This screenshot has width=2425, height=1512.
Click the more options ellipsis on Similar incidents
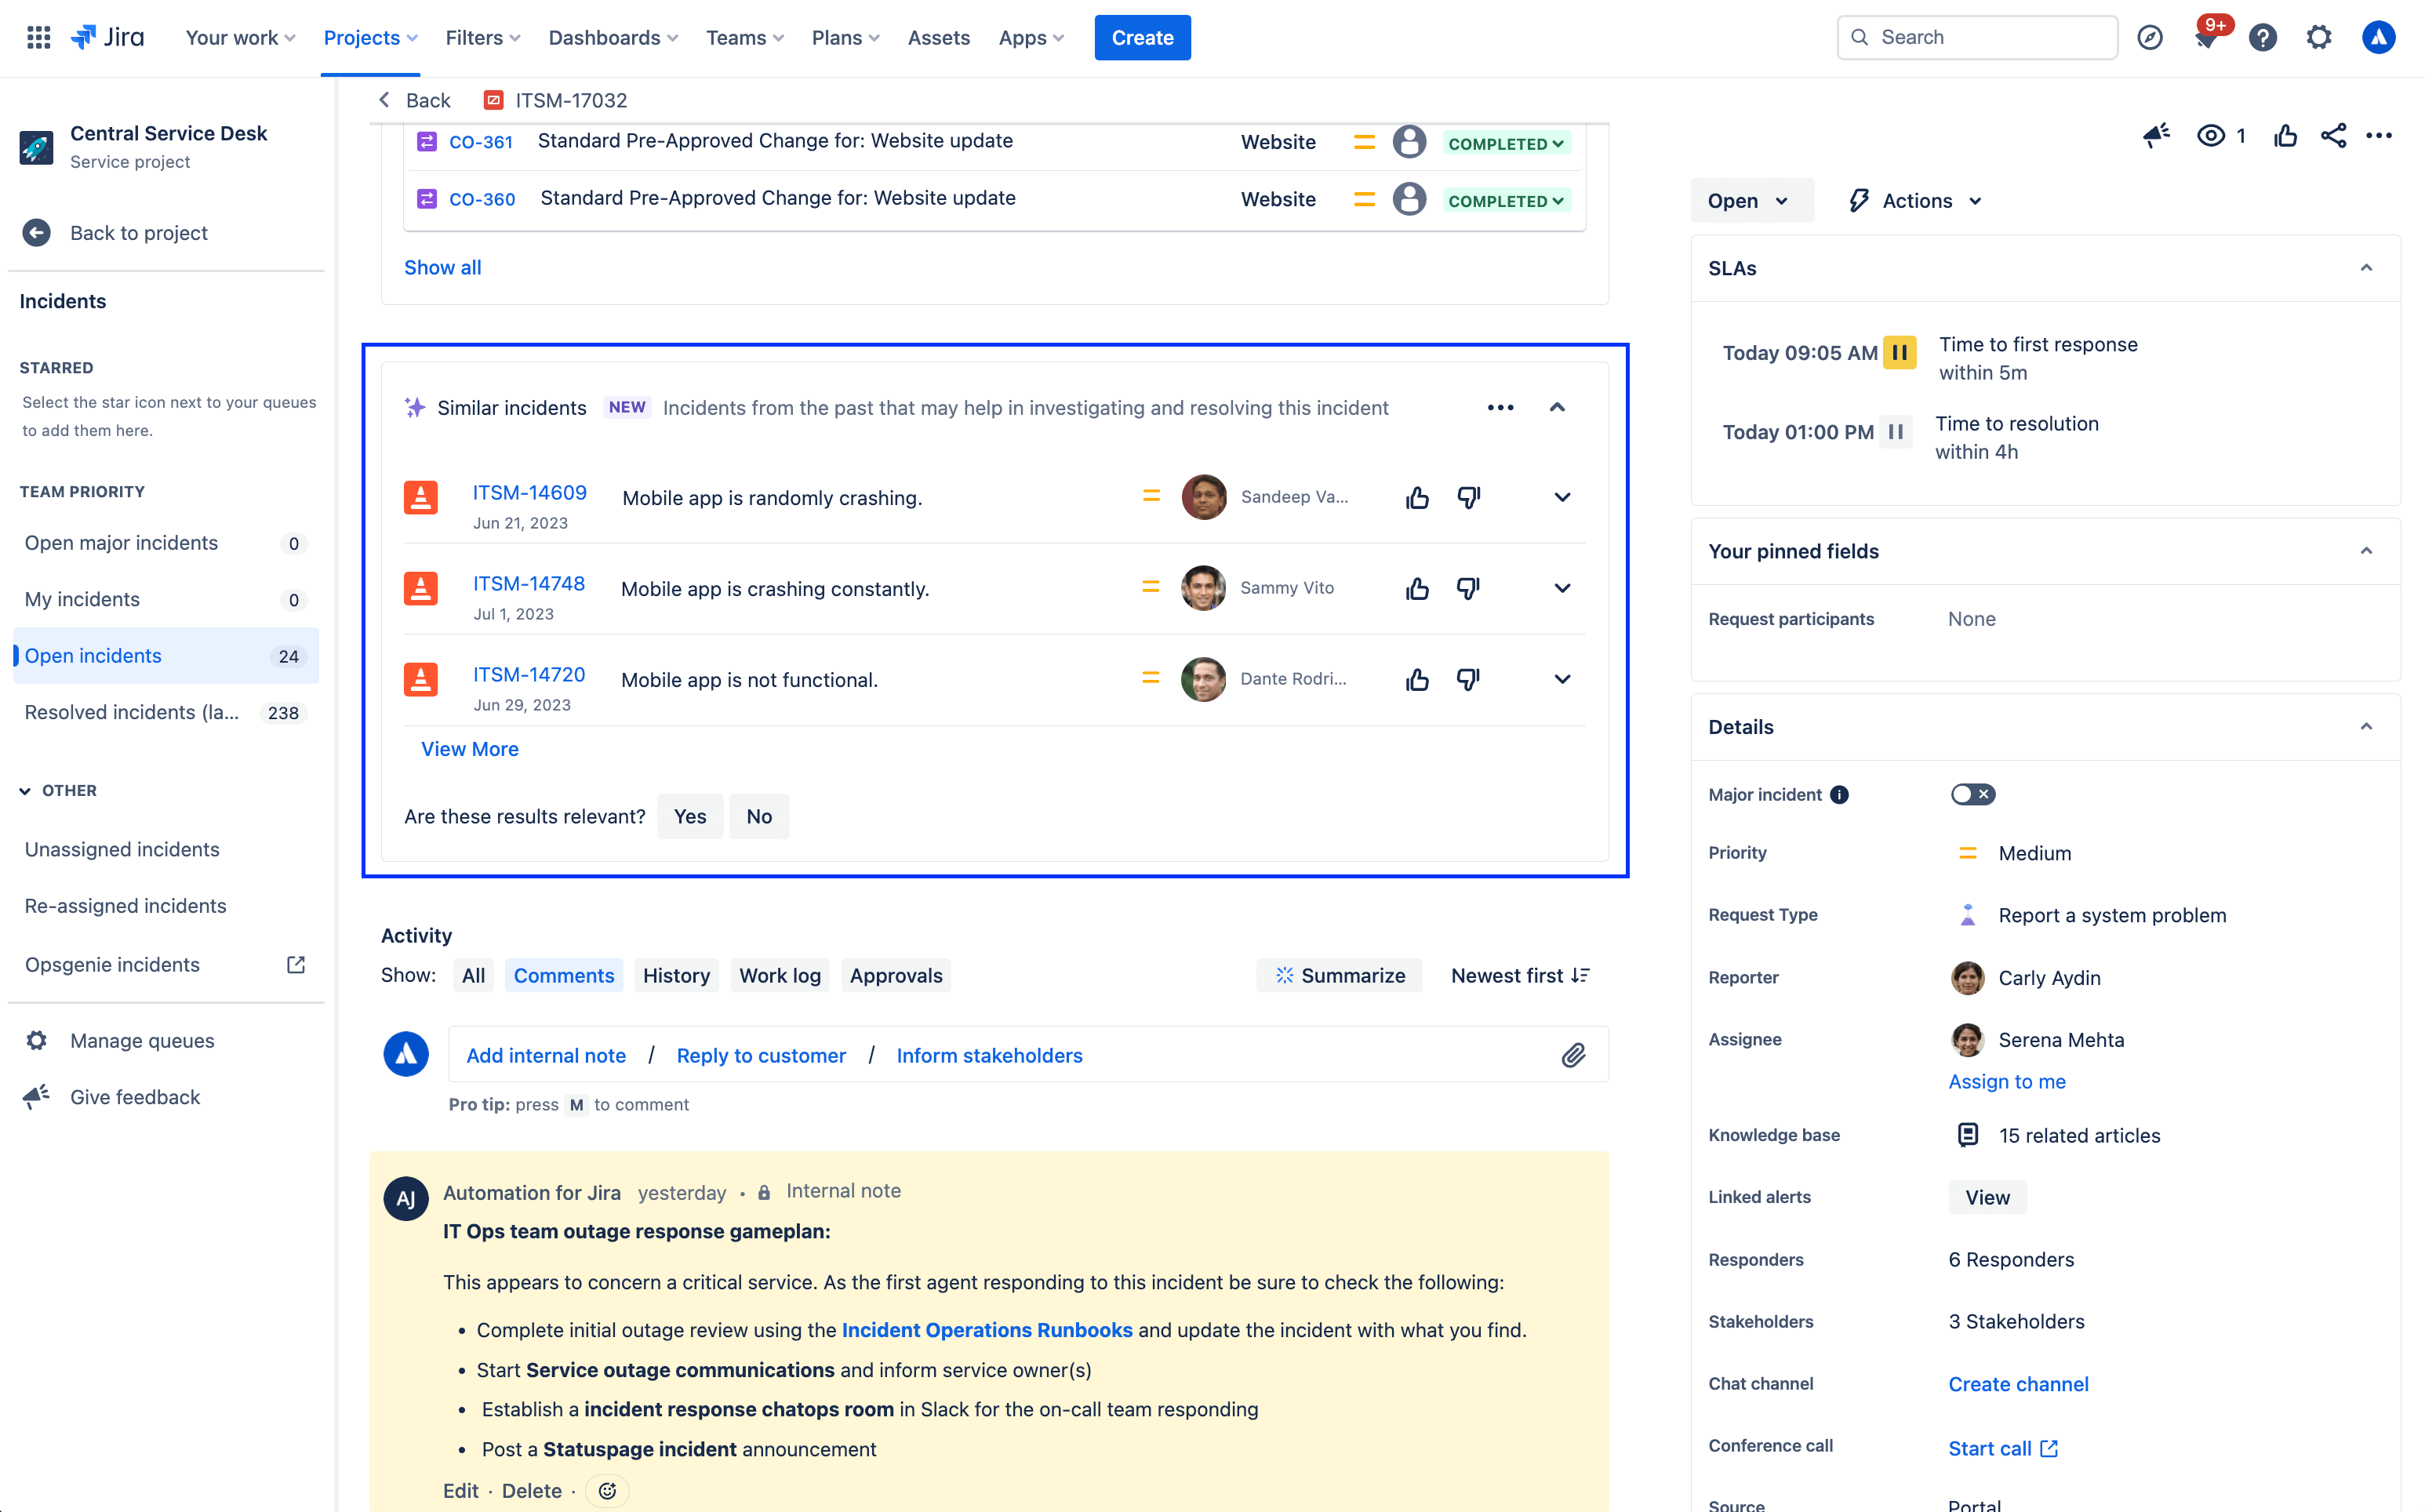[1498, 408]
